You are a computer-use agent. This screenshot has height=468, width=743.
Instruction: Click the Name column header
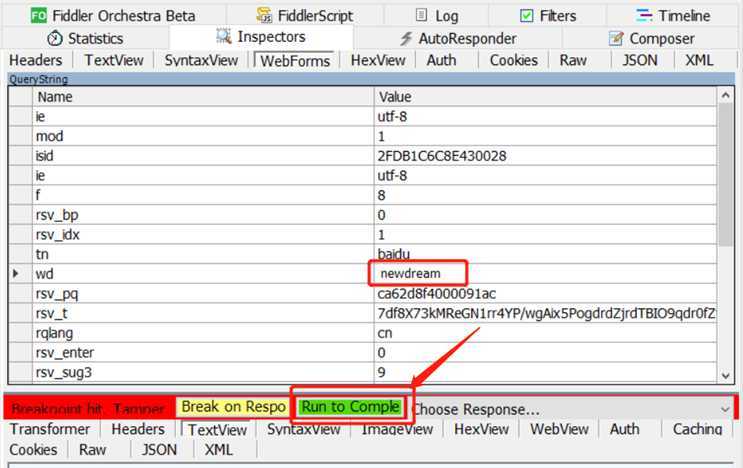click(203, 97)
